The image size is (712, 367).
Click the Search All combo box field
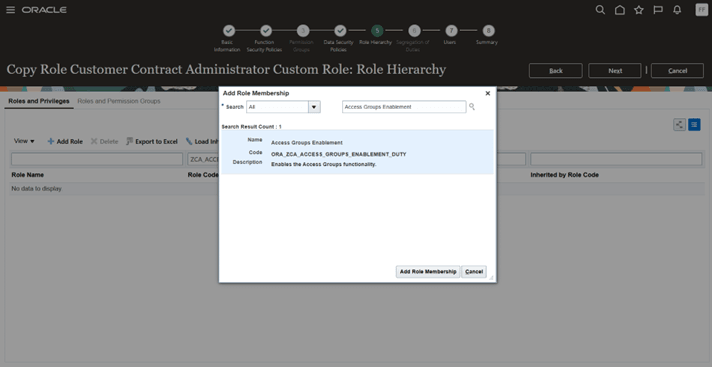[x=277, y=107]
